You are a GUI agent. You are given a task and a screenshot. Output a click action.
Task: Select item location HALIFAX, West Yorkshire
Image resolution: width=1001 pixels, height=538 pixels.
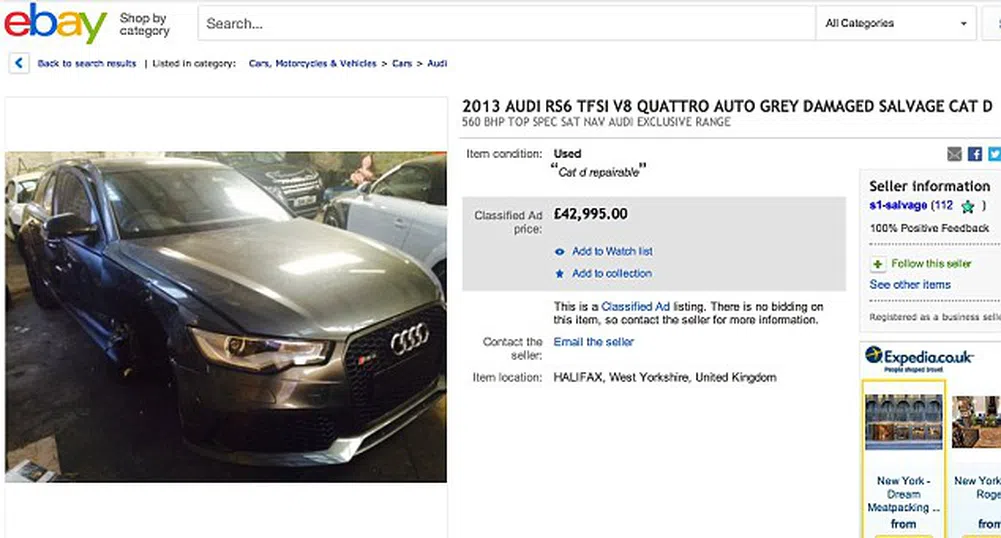[x=665, y=377]
